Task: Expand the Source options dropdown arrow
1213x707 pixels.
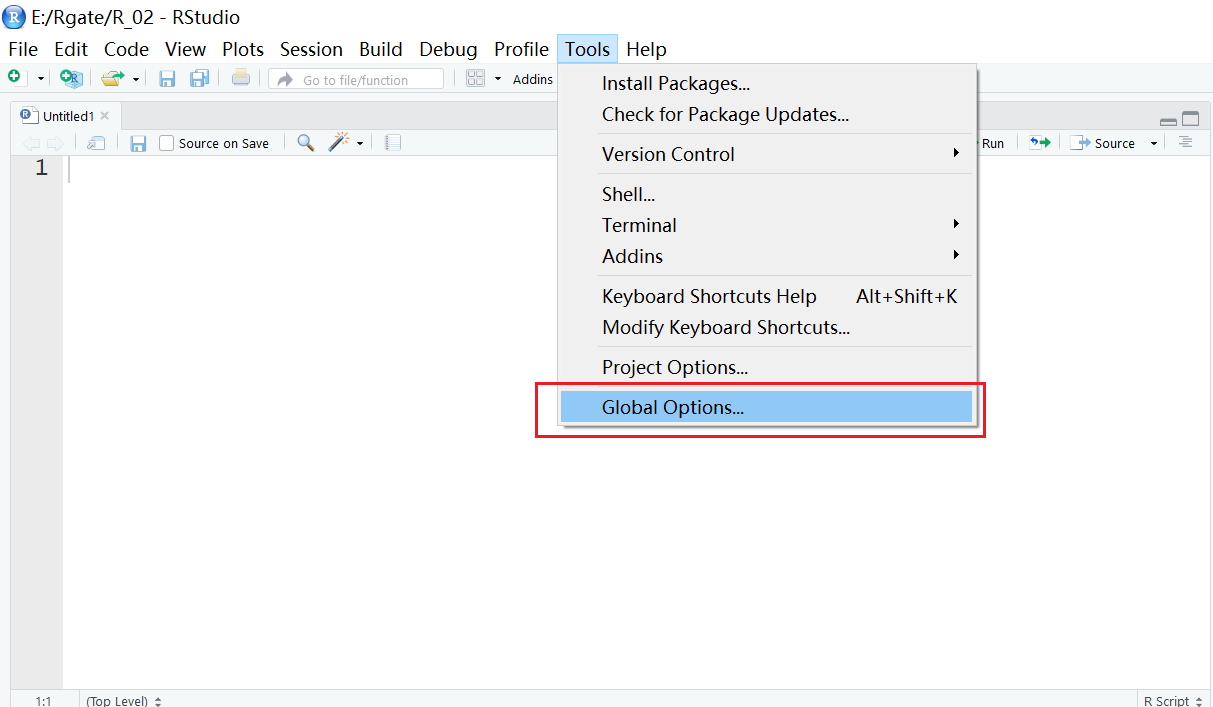Action: tap(1153, 144)
